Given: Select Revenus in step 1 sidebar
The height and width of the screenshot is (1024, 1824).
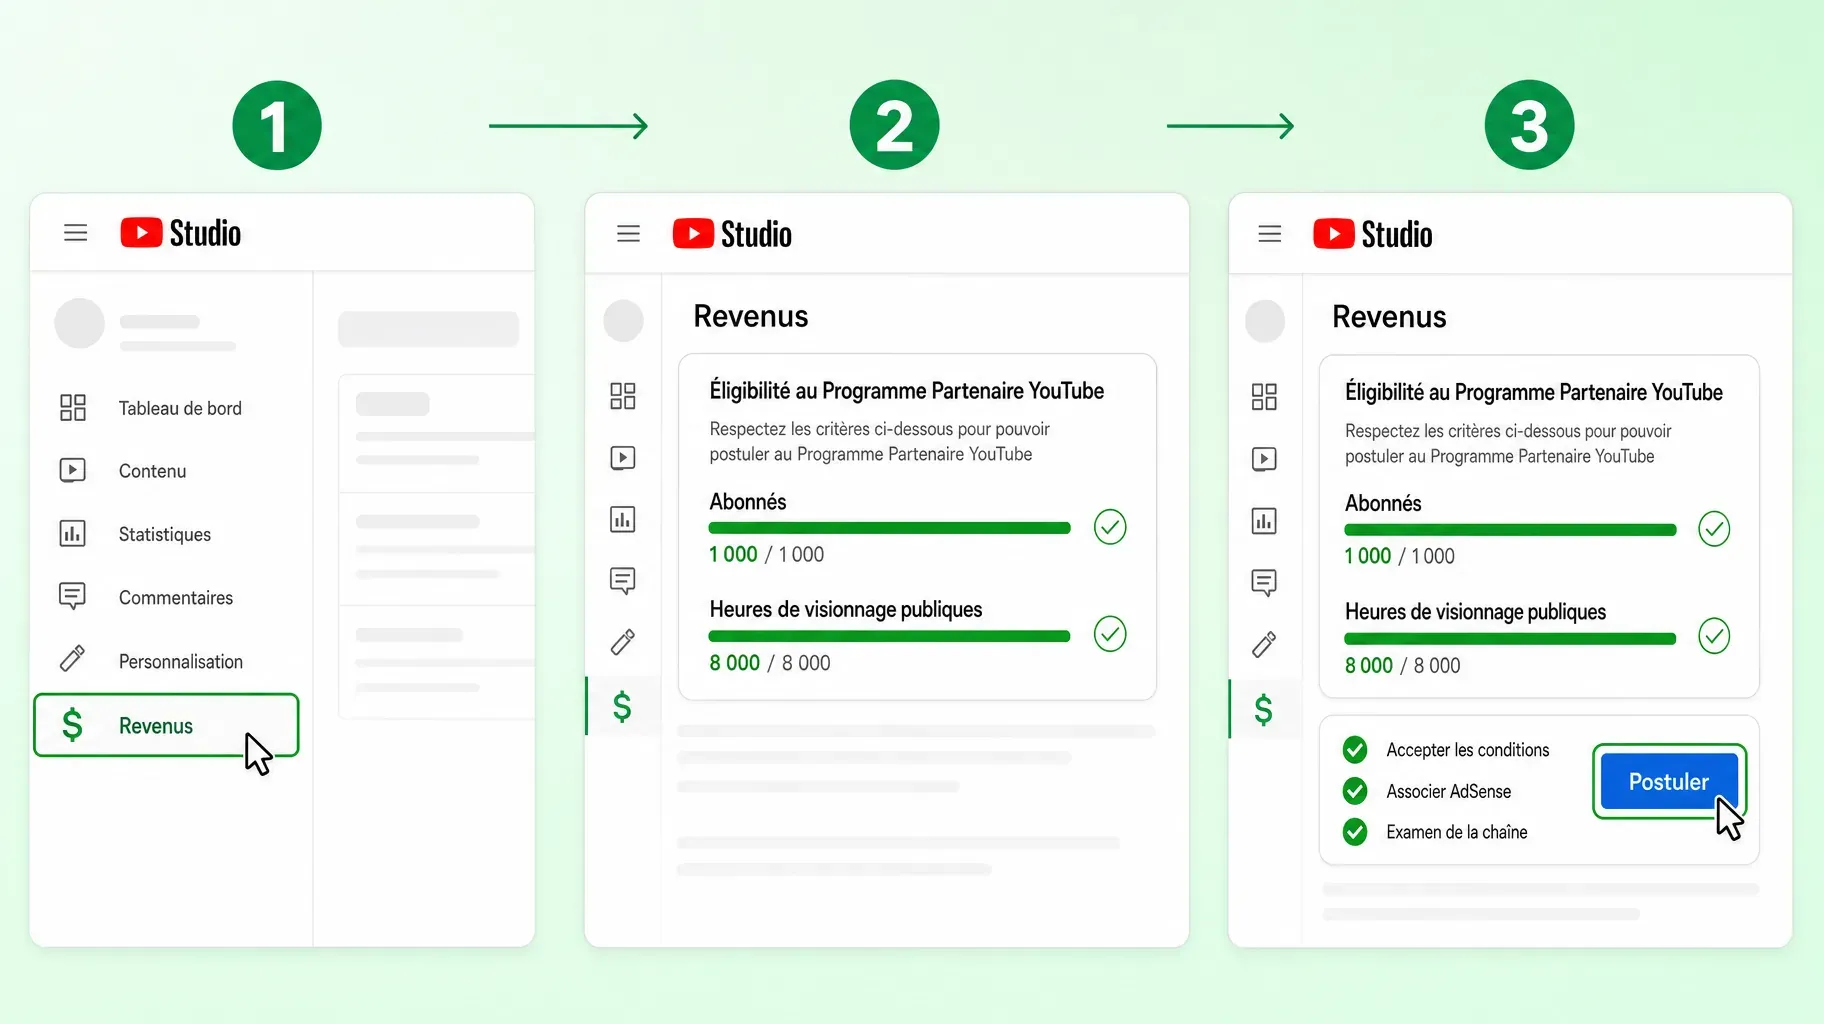Looking at the screenshot, I should coord(166,725).
